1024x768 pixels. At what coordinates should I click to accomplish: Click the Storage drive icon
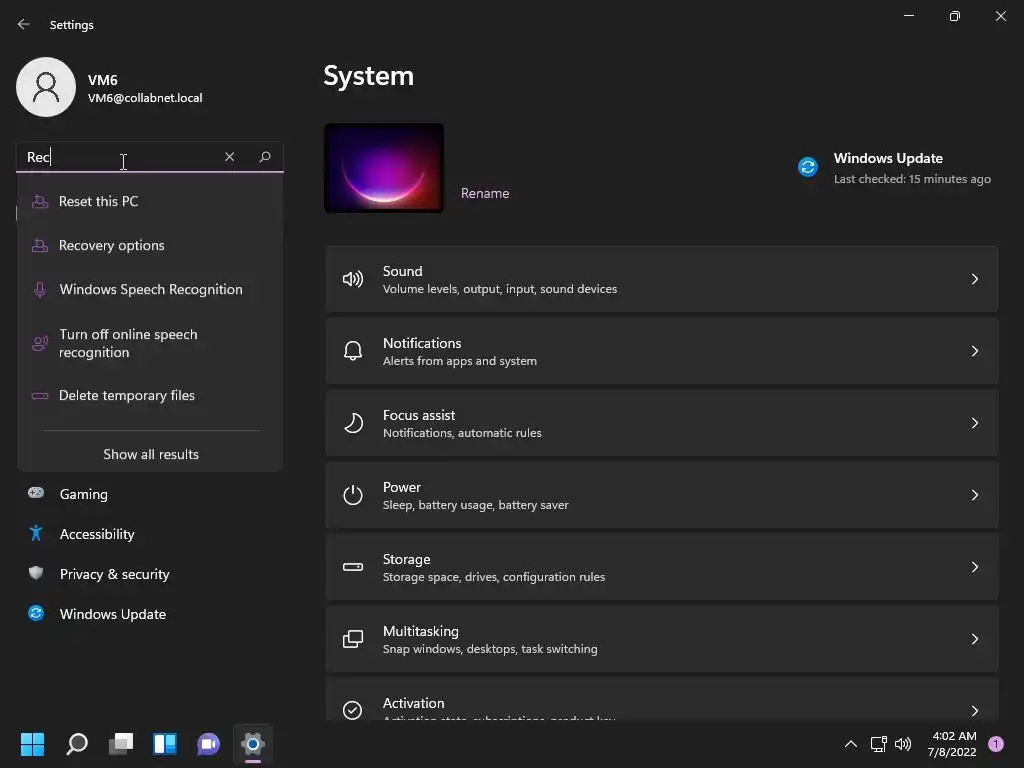(x=353, y=567)
